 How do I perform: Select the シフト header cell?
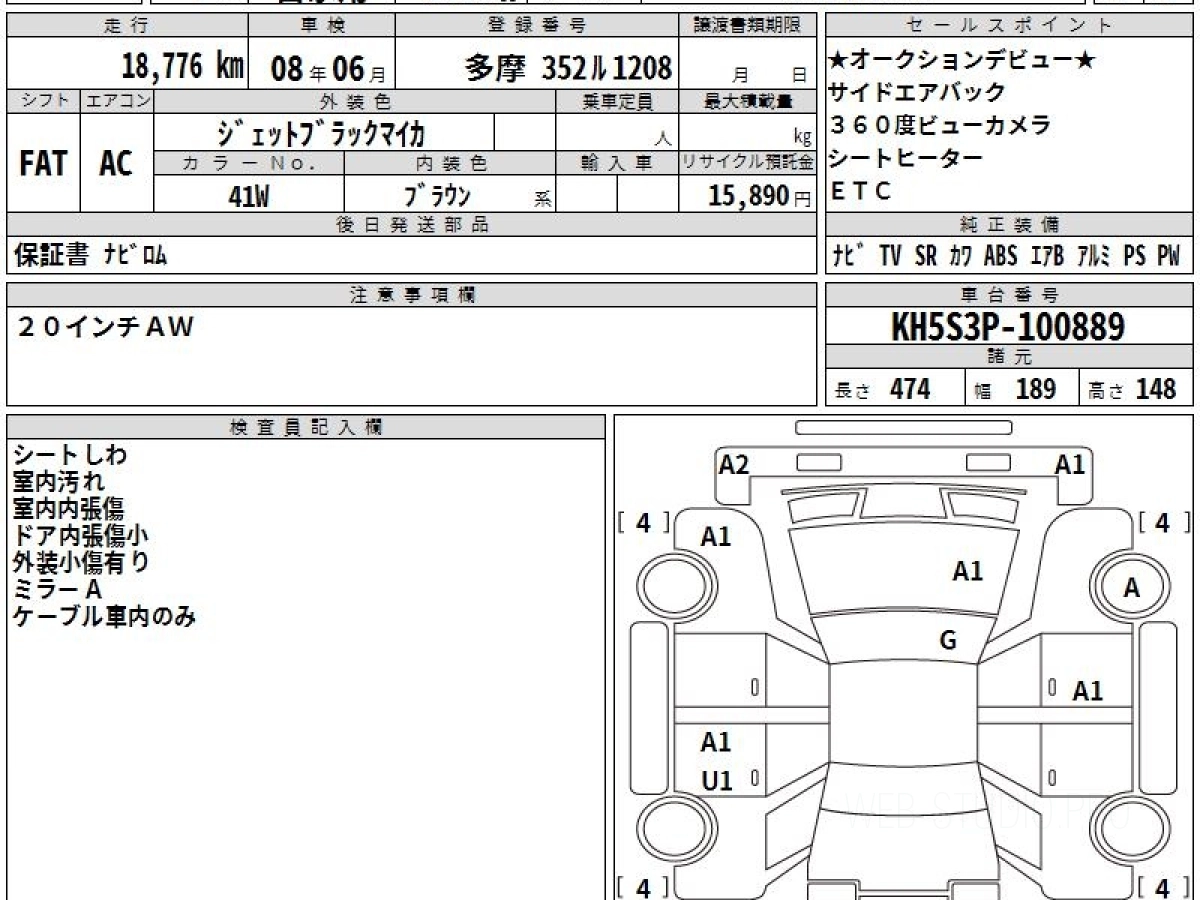43,101
